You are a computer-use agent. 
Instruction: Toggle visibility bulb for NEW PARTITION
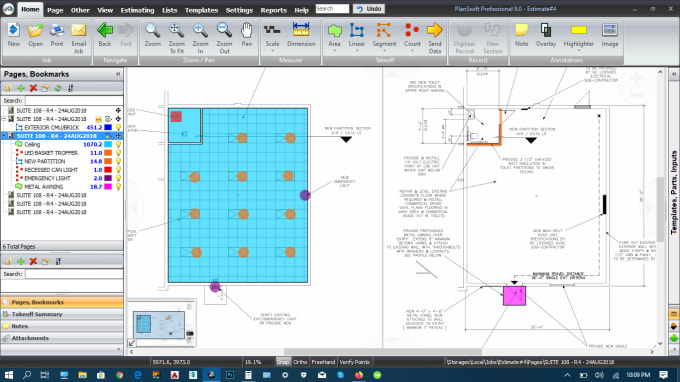click(x=118, y=161)
